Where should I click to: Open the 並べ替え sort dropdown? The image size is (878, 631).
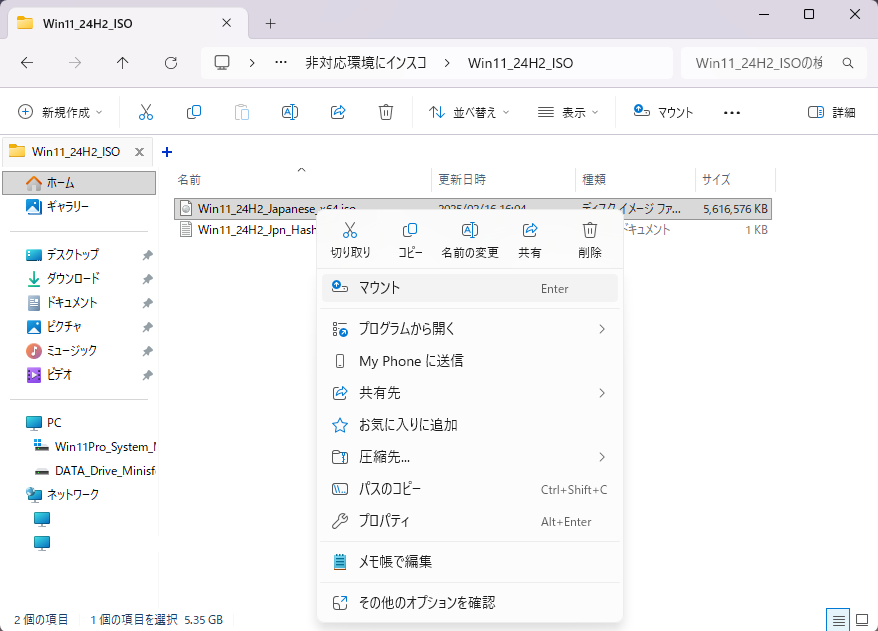(469, 112)
